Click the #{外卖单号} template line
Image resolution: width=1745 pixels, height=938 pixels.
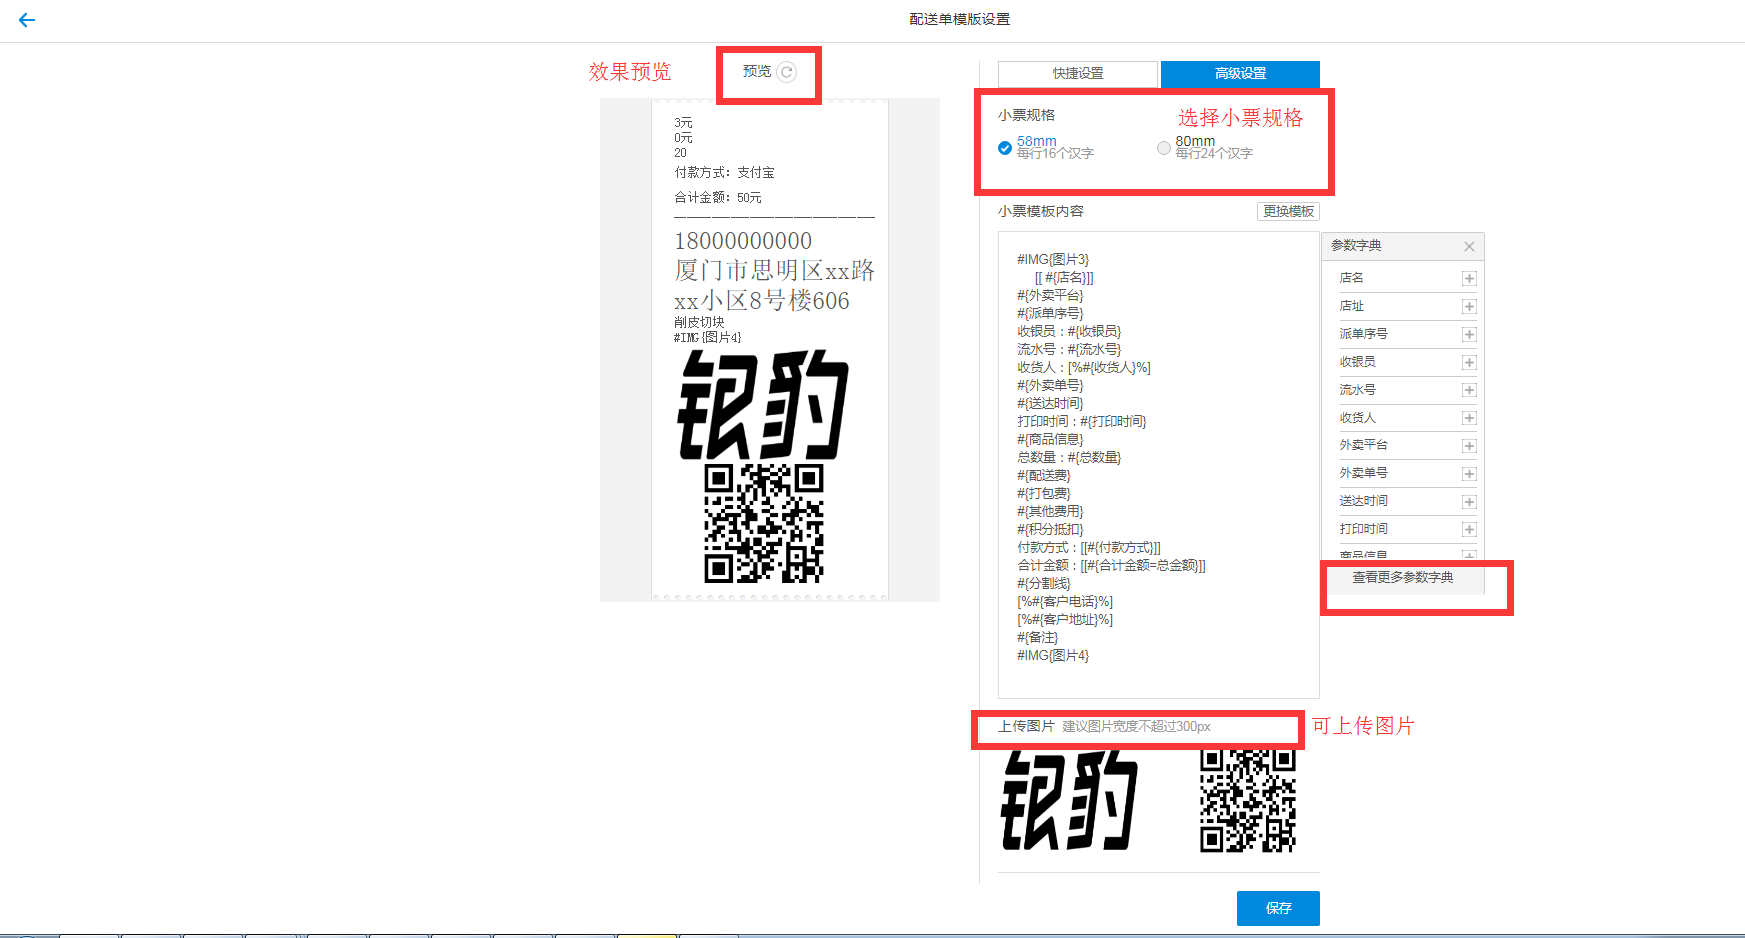tap(1050, 385)
